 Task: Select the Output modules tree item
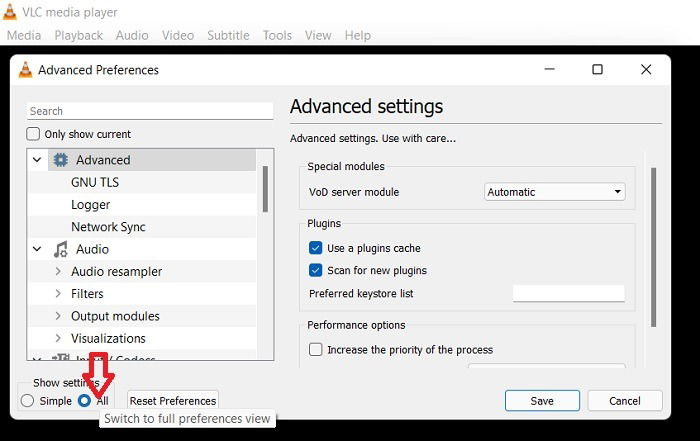point(115,316)
